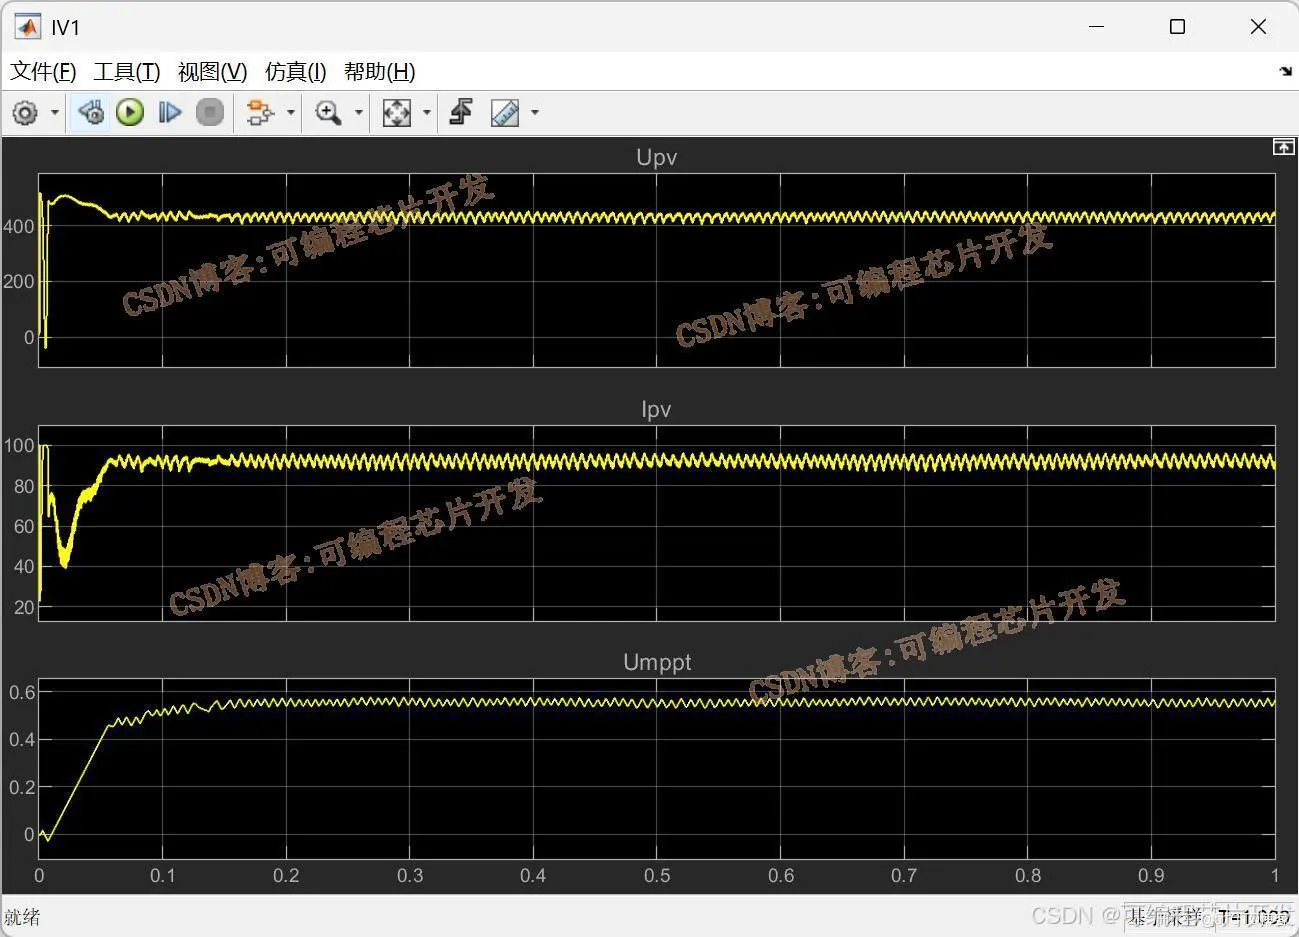1299x937 pixels.
Task: Toggle the Cursor Measurements ruler icon
Action: [505, 113]
